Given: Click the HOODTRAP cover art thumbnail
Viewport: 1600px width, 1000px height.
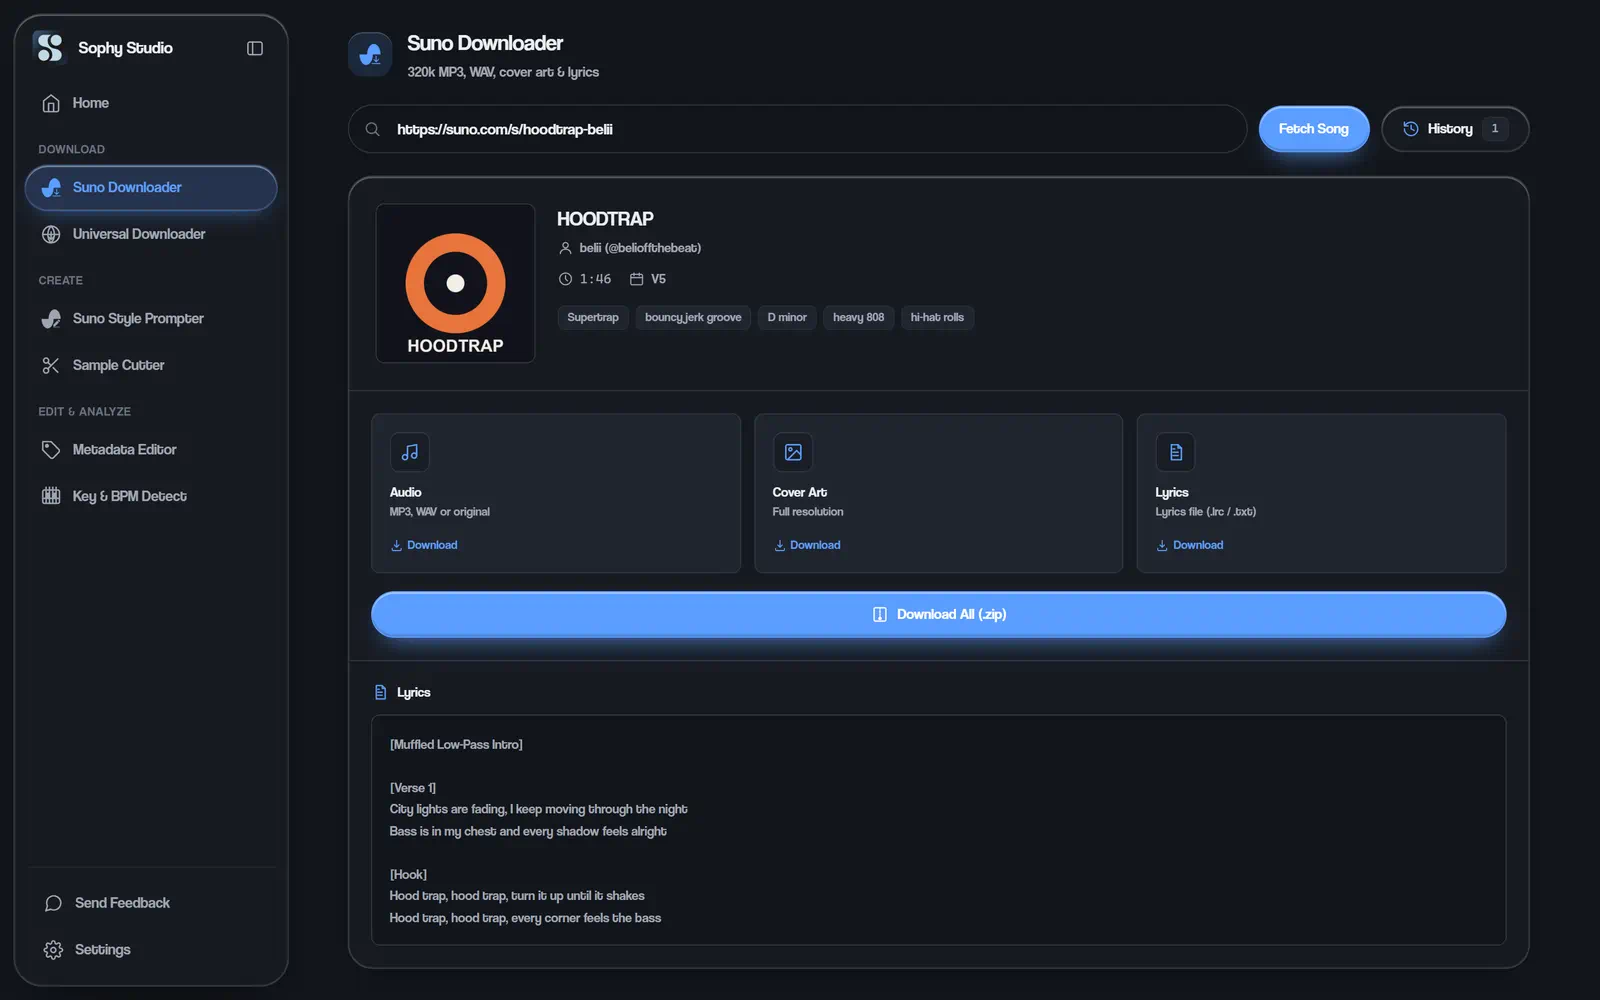Looking at the screenshot, I should tap(455, 283).
